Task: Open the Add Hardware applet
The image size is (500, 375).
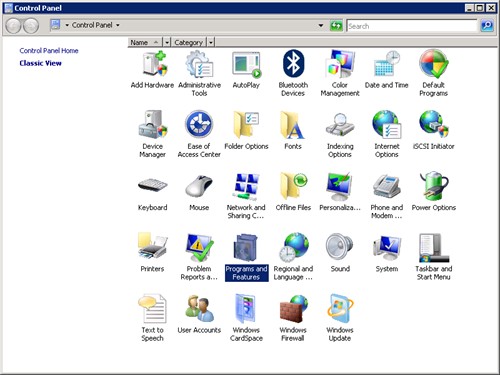Action: pyautogui.click(x=152, y=70)
